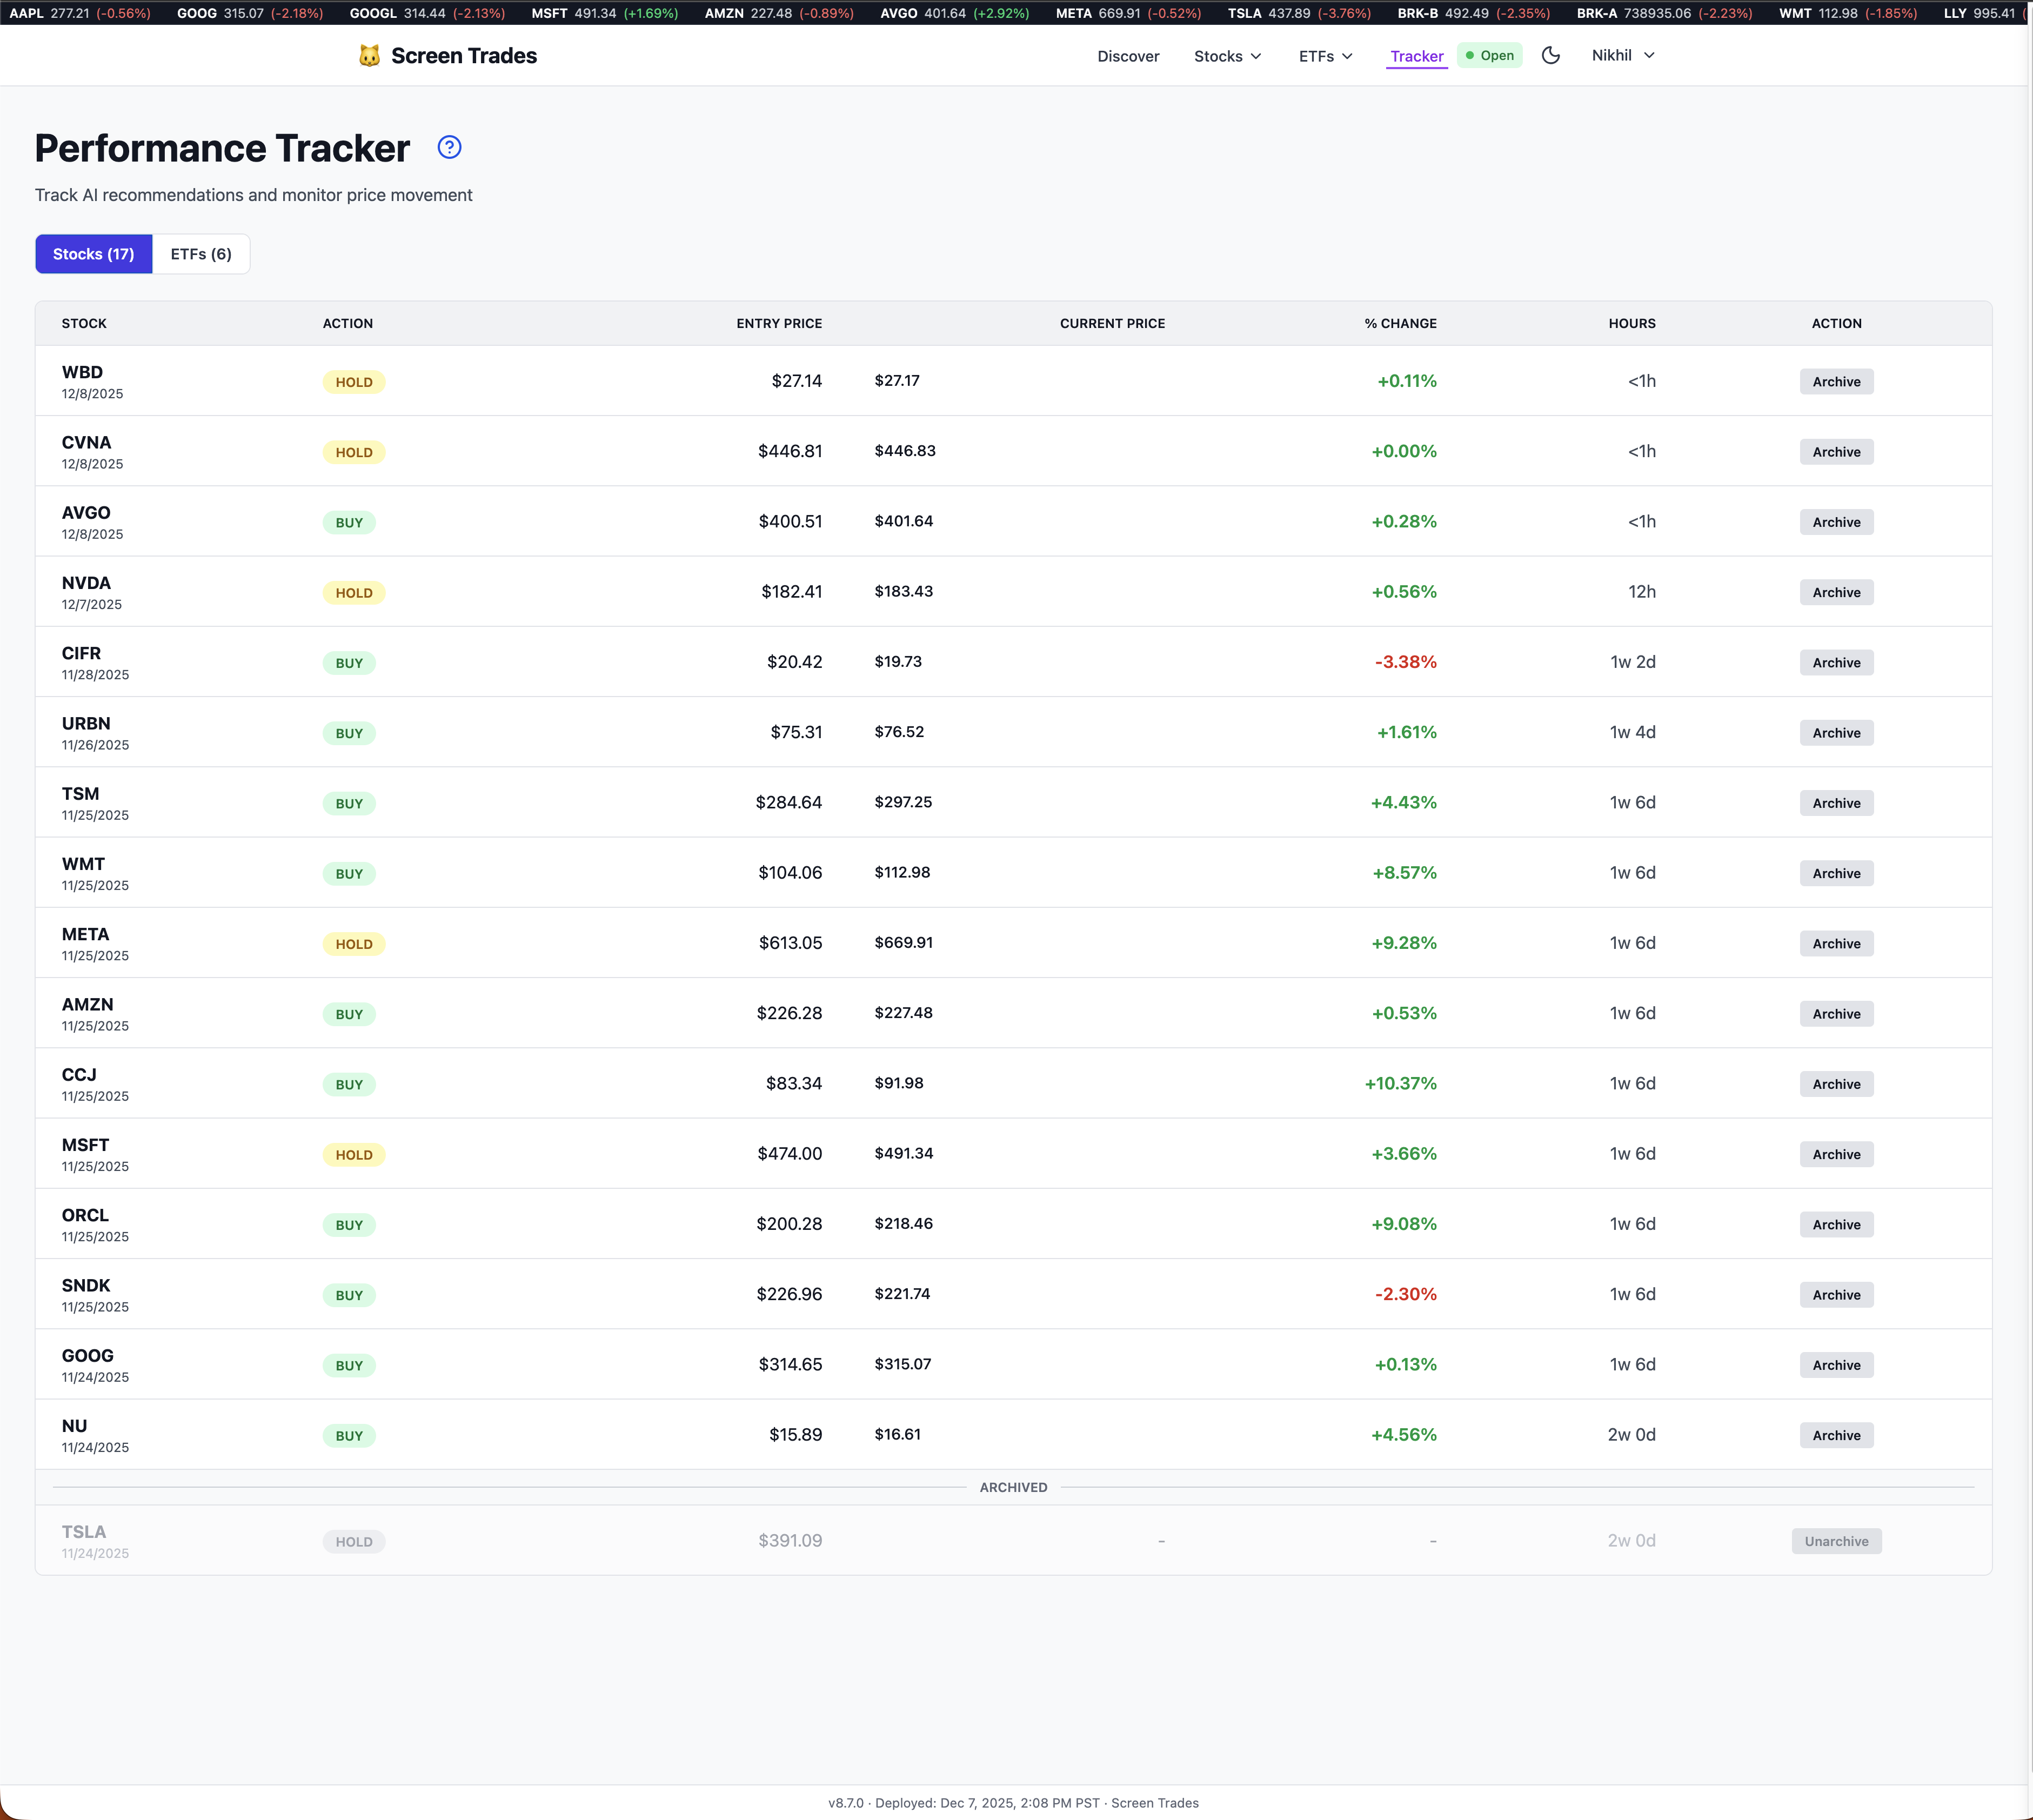Expand the ETFs dropdown in navigation
The height and width of the screenshot is (1820, 2033).
[1325, 56]
